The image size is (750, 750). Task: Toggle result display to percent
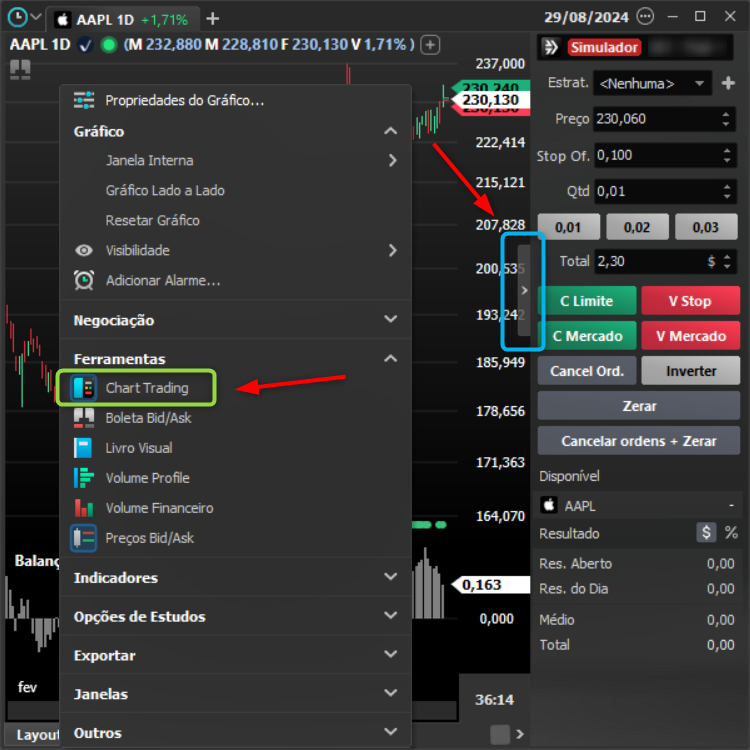[x=731, y=533]
